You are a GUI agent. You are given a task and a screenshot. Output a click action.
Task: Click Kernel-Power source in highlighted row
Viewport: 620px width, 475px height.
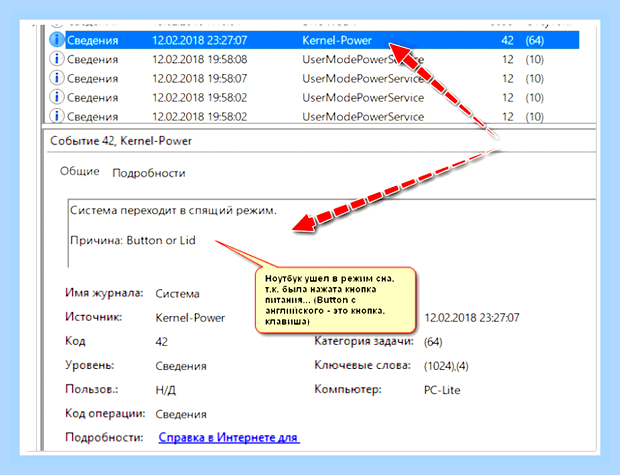coord(337,40)
